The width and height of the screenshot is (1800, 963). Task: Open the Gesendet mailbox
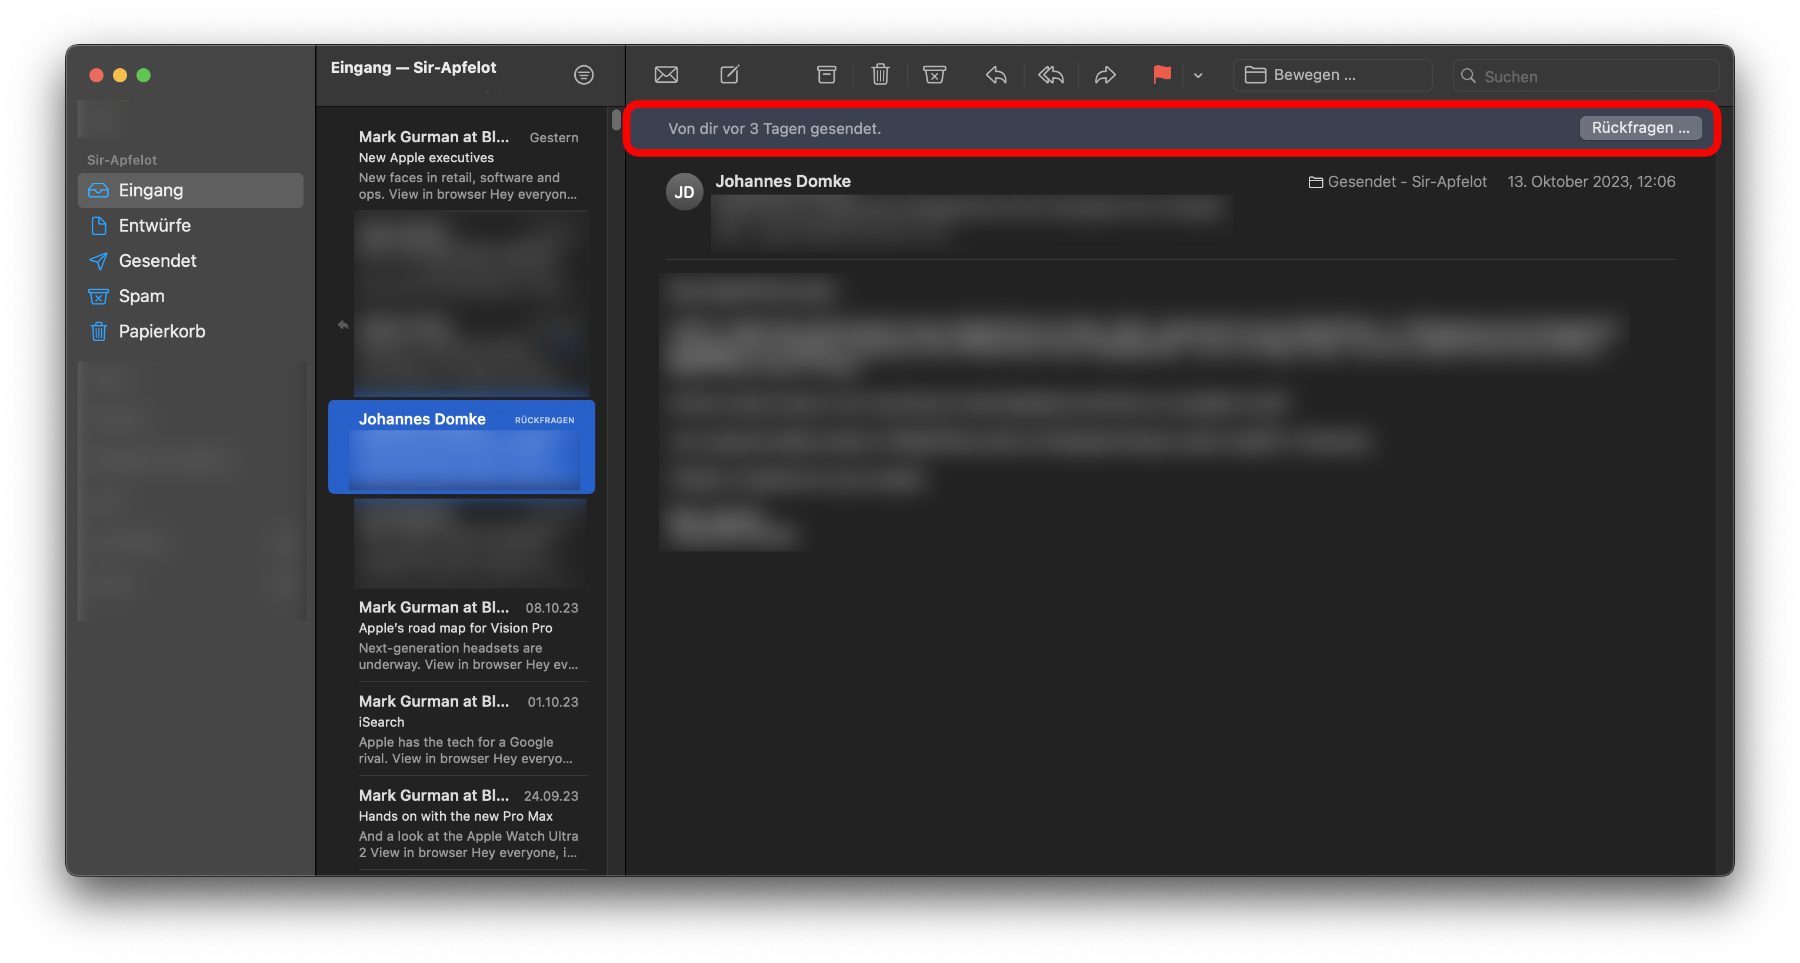coord(190,261)
